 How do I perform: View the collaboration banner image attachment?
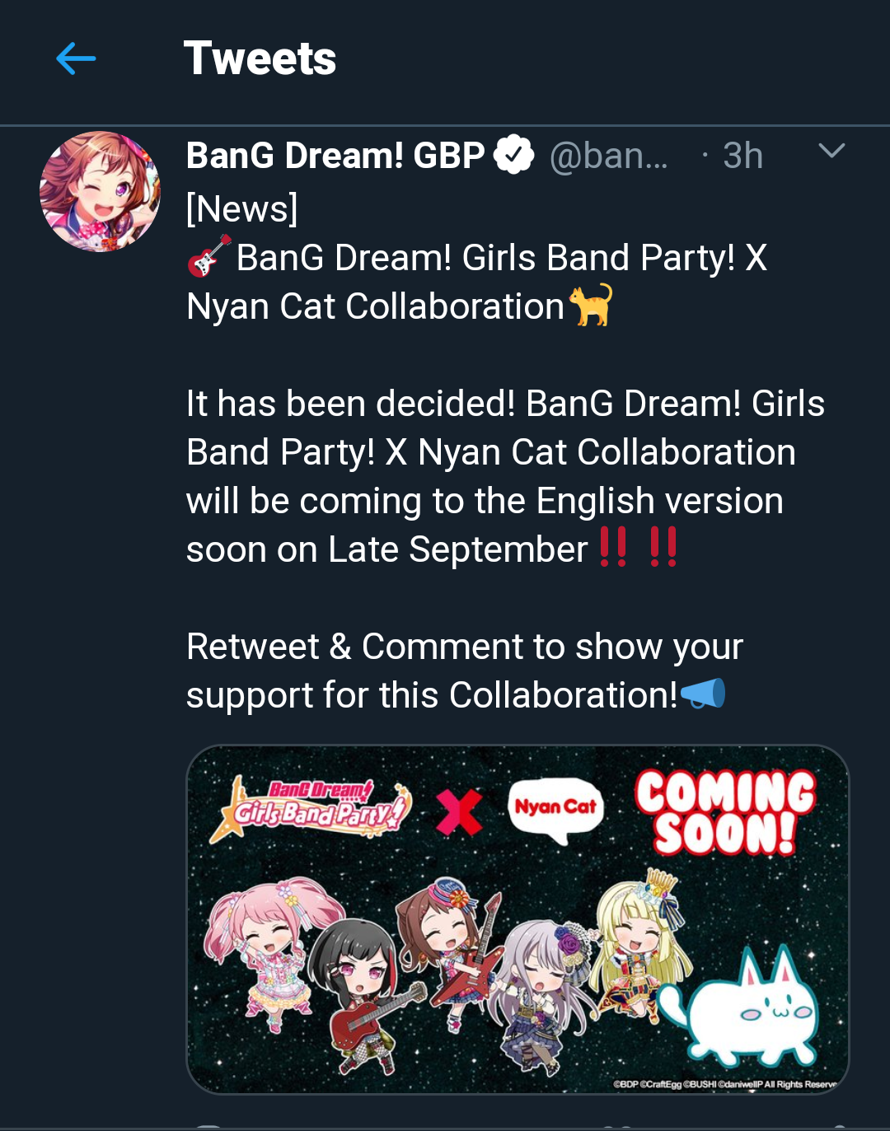[x=517, y=920]
